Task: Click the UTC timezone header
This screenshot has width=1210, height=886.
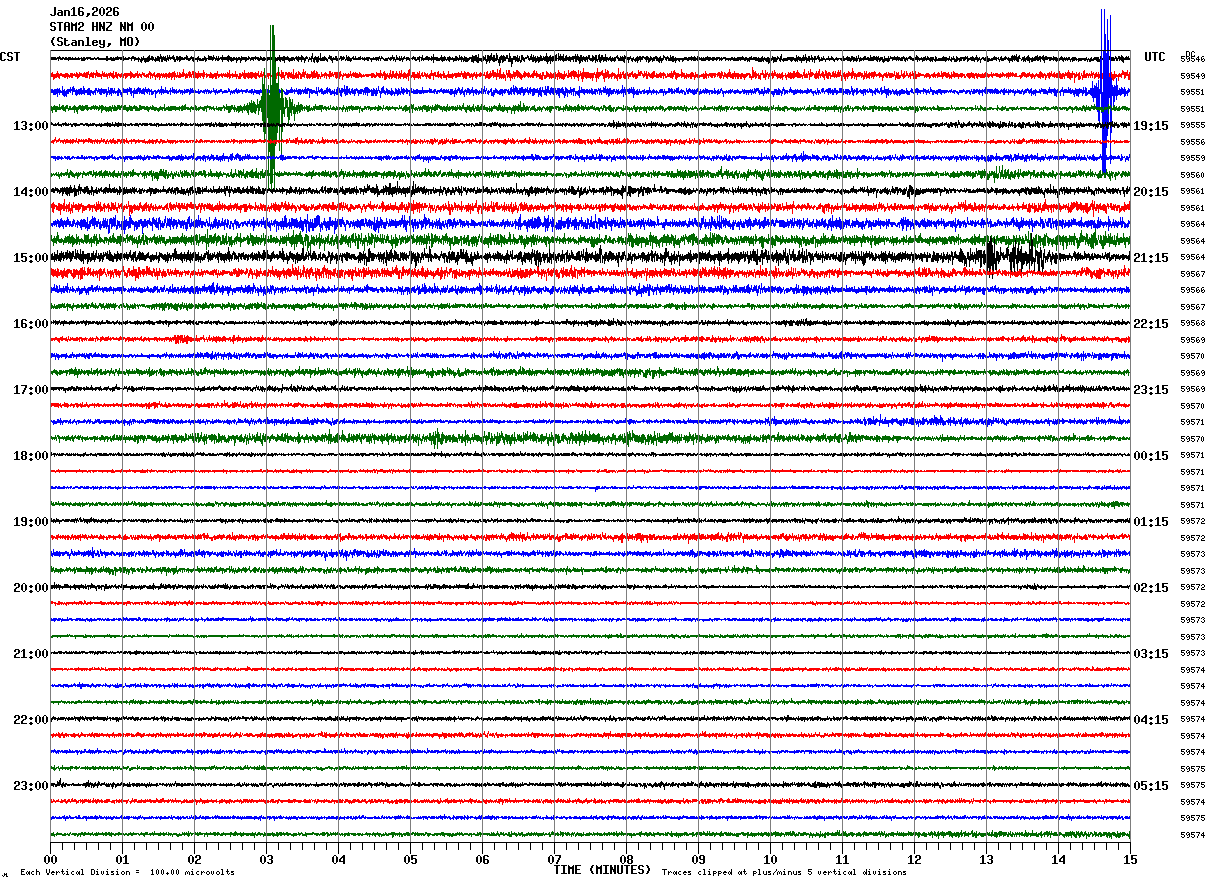Action: (1155, 57)
